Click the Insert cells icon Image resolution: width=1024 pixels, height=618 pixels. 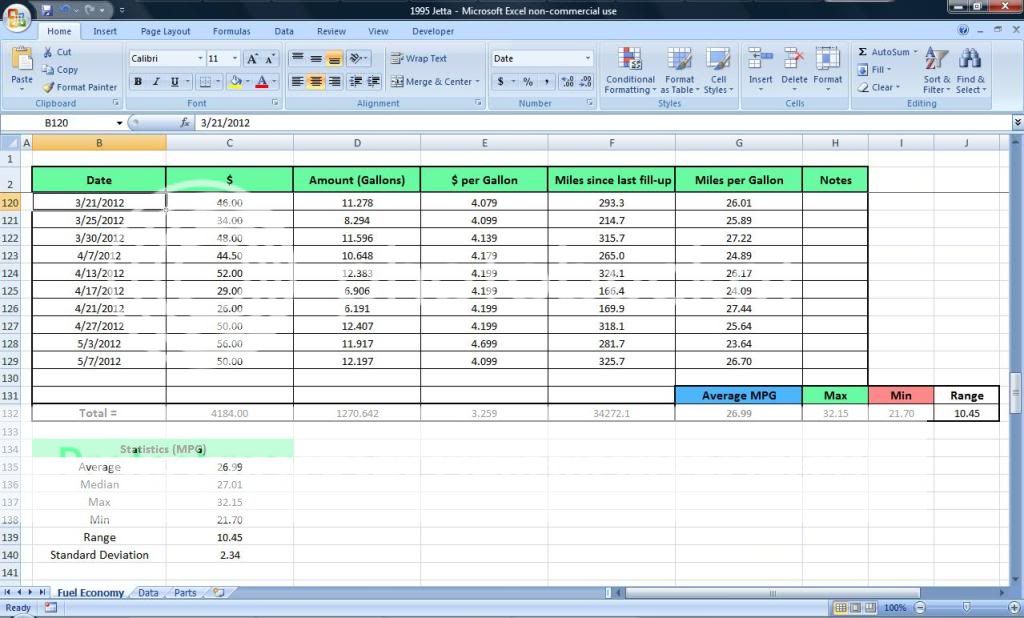pos(760,60)
